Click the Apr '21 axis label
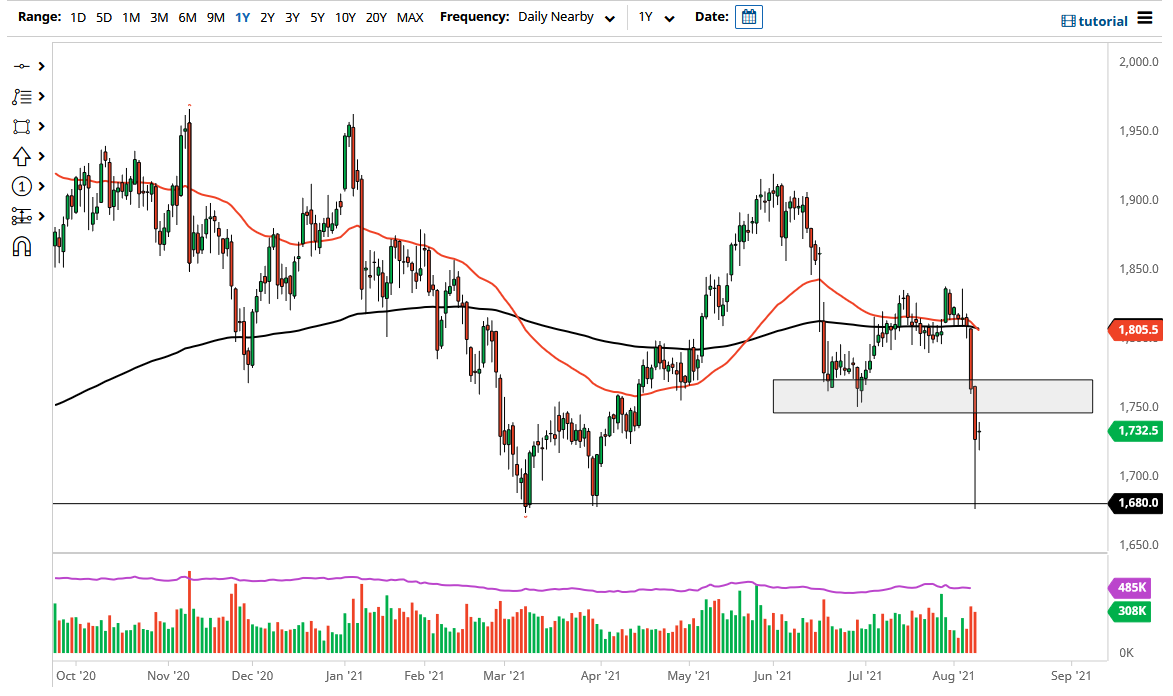Screen dimensions: 1173x696 (x=601, y=676)
